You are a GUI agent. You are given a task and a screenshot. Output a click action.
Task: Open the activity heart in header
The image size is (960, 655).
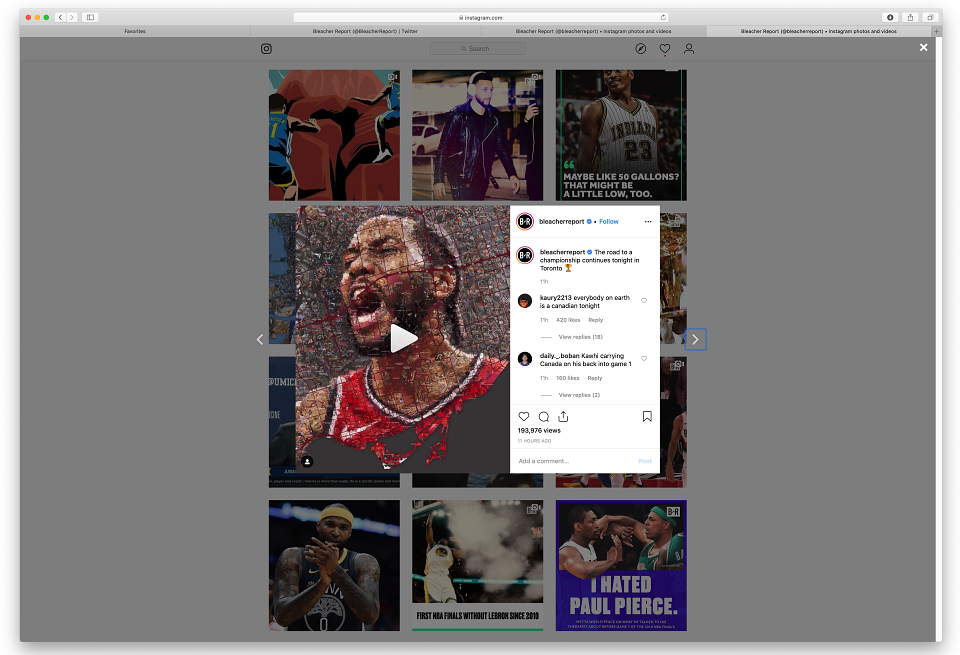[x=665, y=49]
